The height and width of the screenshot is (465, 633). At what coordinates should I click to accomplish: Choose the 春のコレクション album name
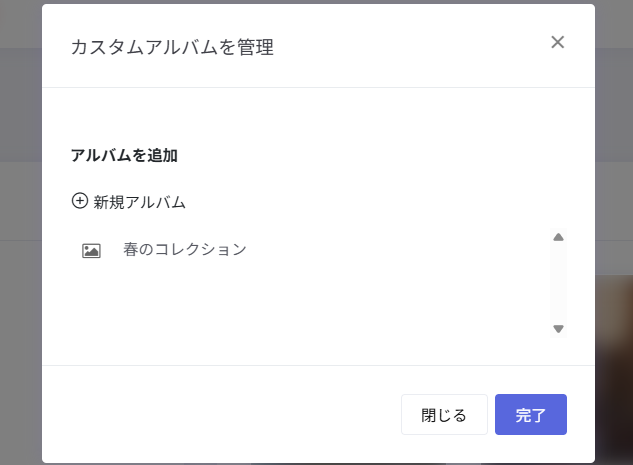point(185,249)
